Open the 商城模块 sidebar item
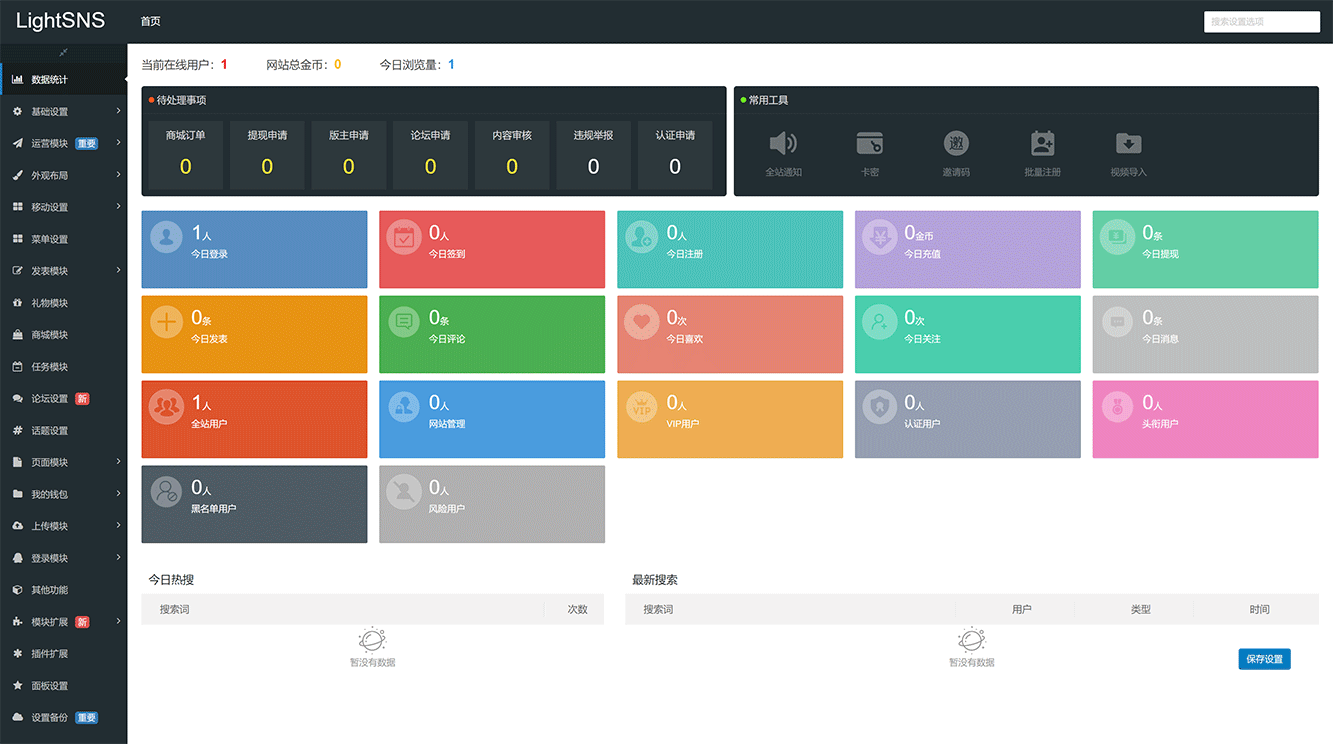 [x=50, y=335]
